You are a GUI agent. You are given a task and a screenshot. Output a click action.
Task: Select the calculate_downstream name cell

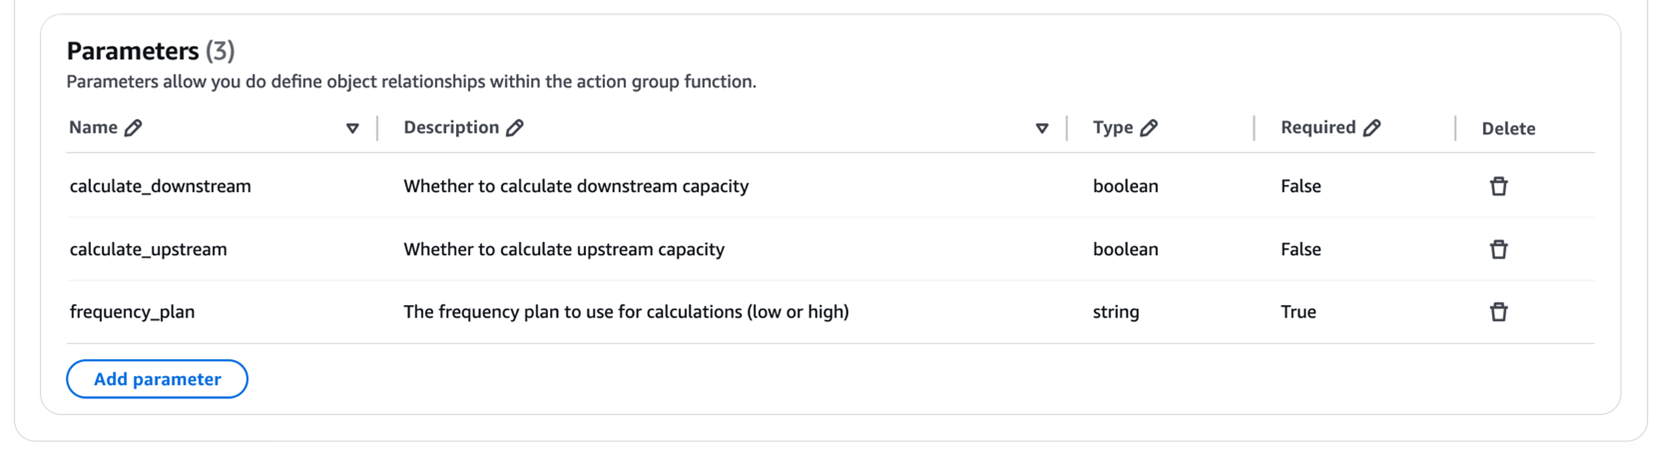(160, 186)
